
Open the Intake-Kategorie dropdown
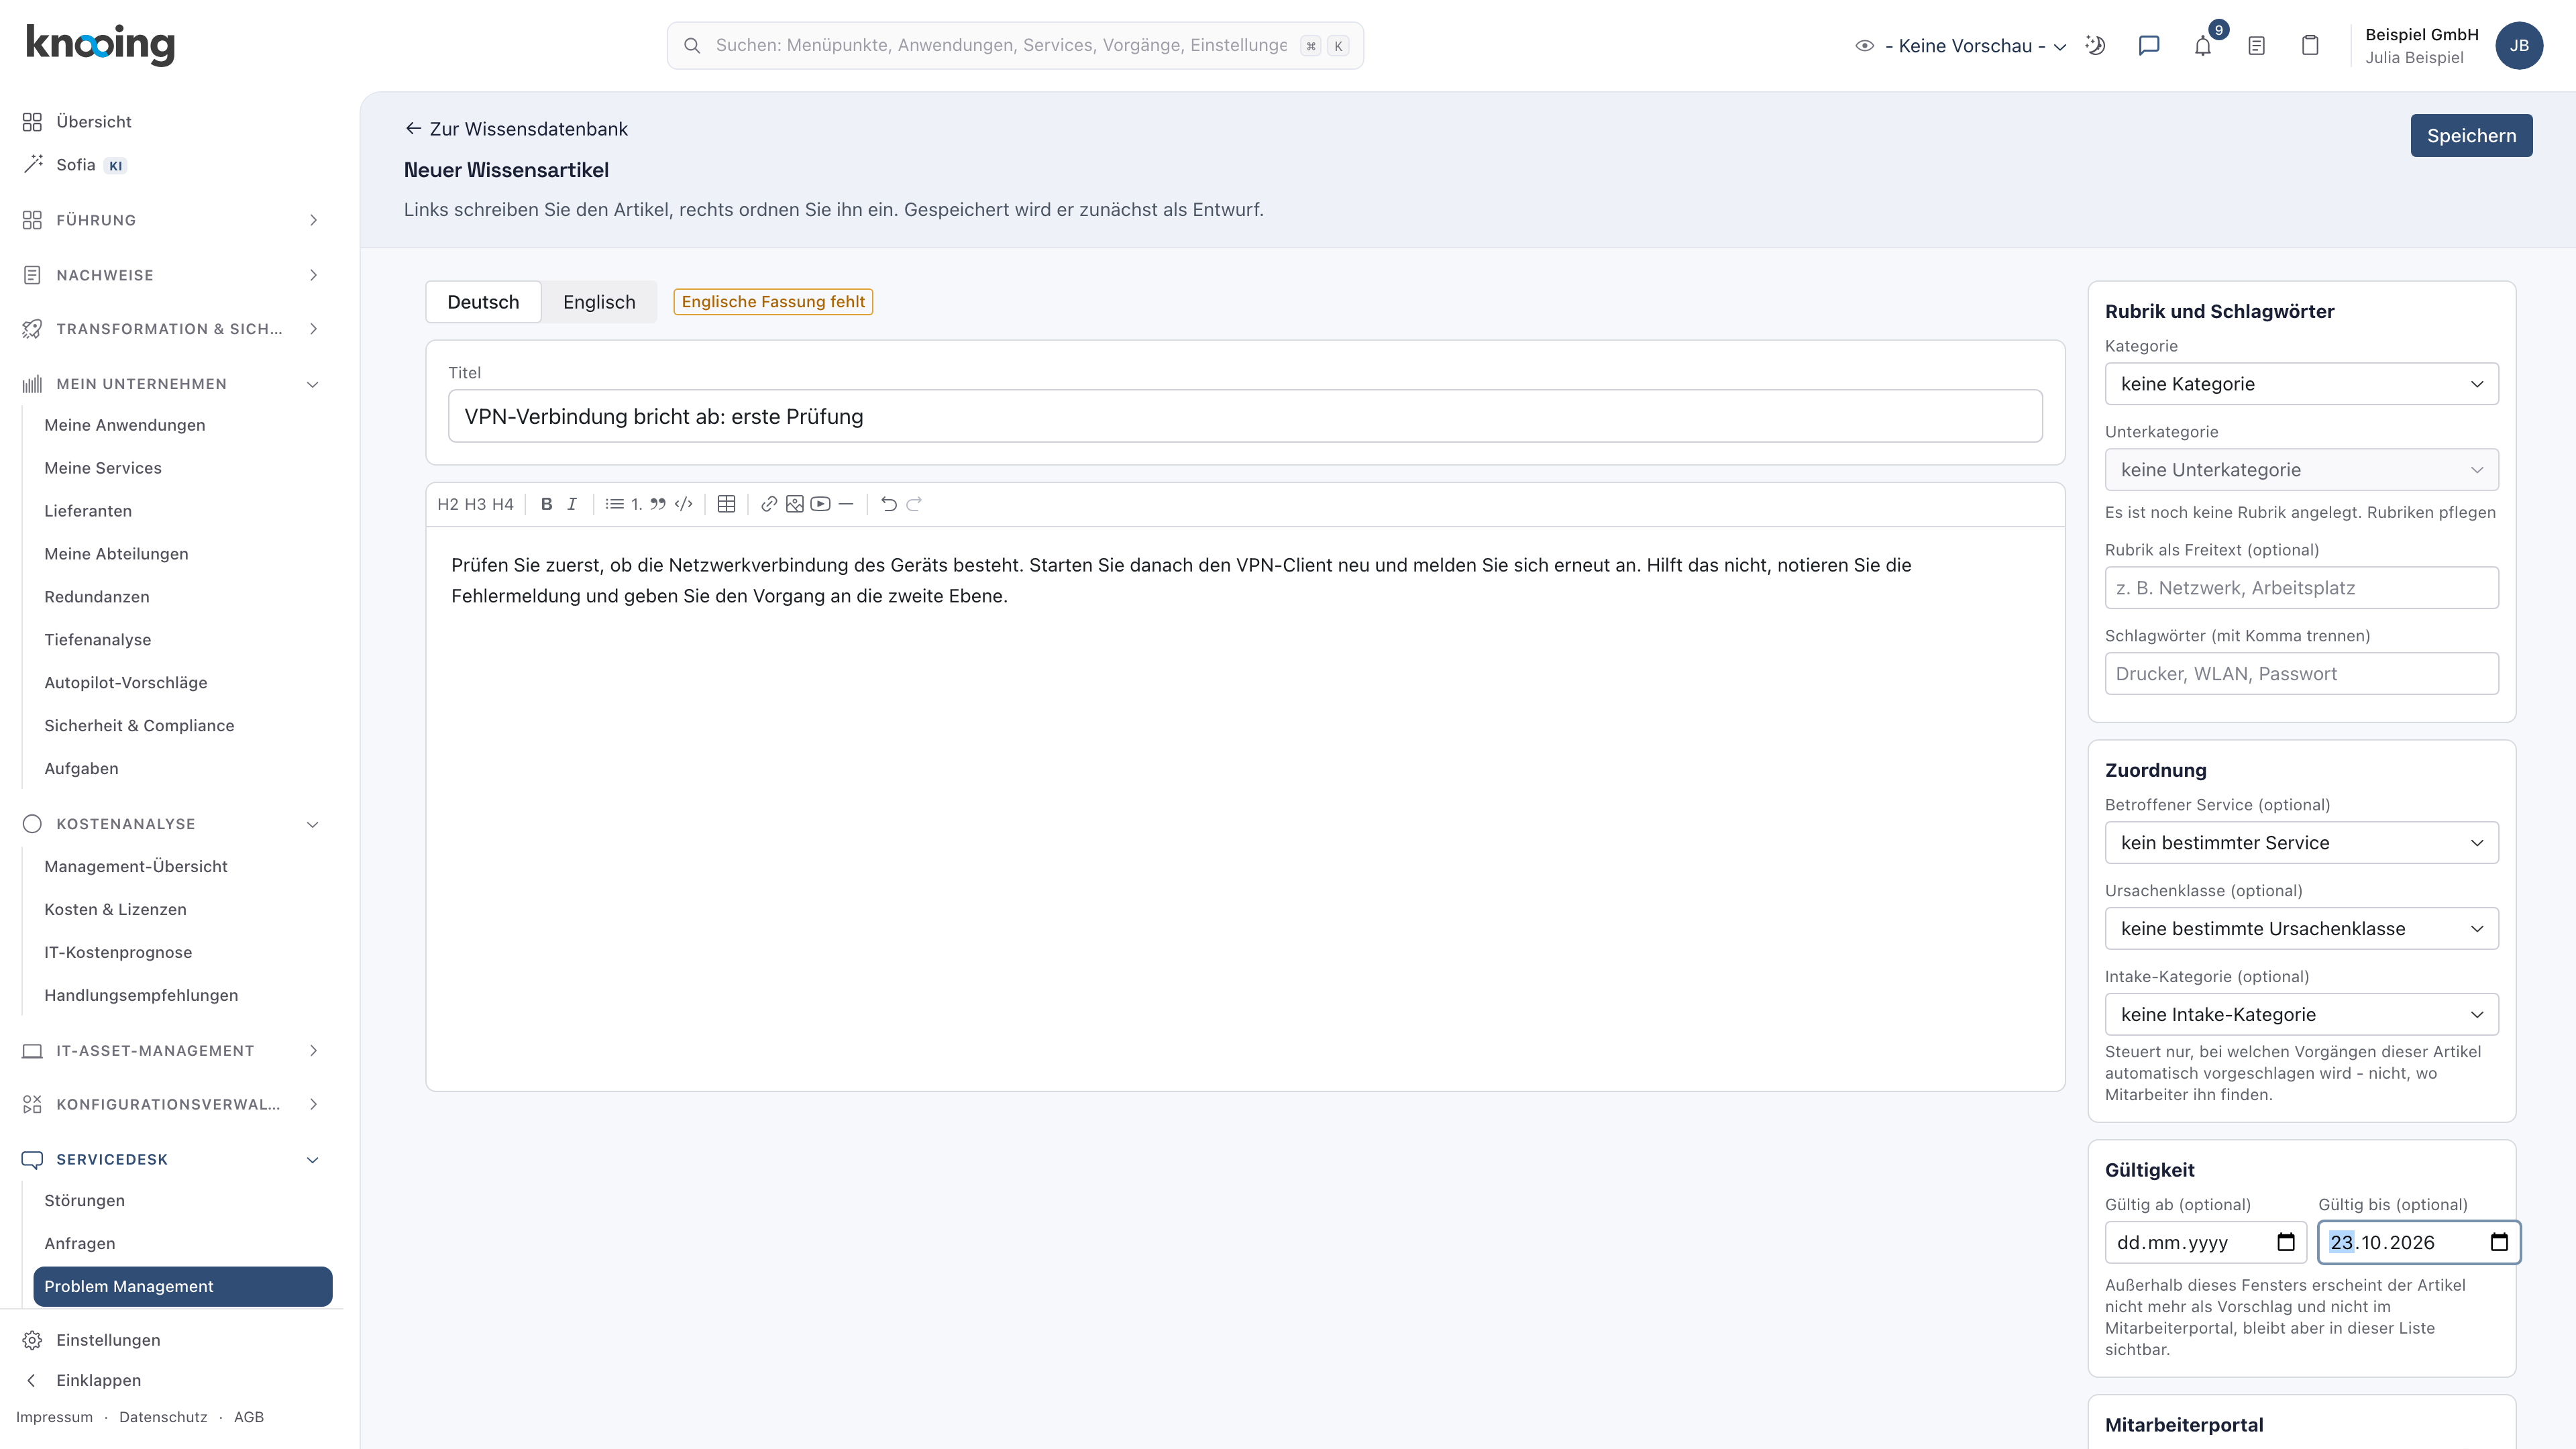pos(2301,1015)
